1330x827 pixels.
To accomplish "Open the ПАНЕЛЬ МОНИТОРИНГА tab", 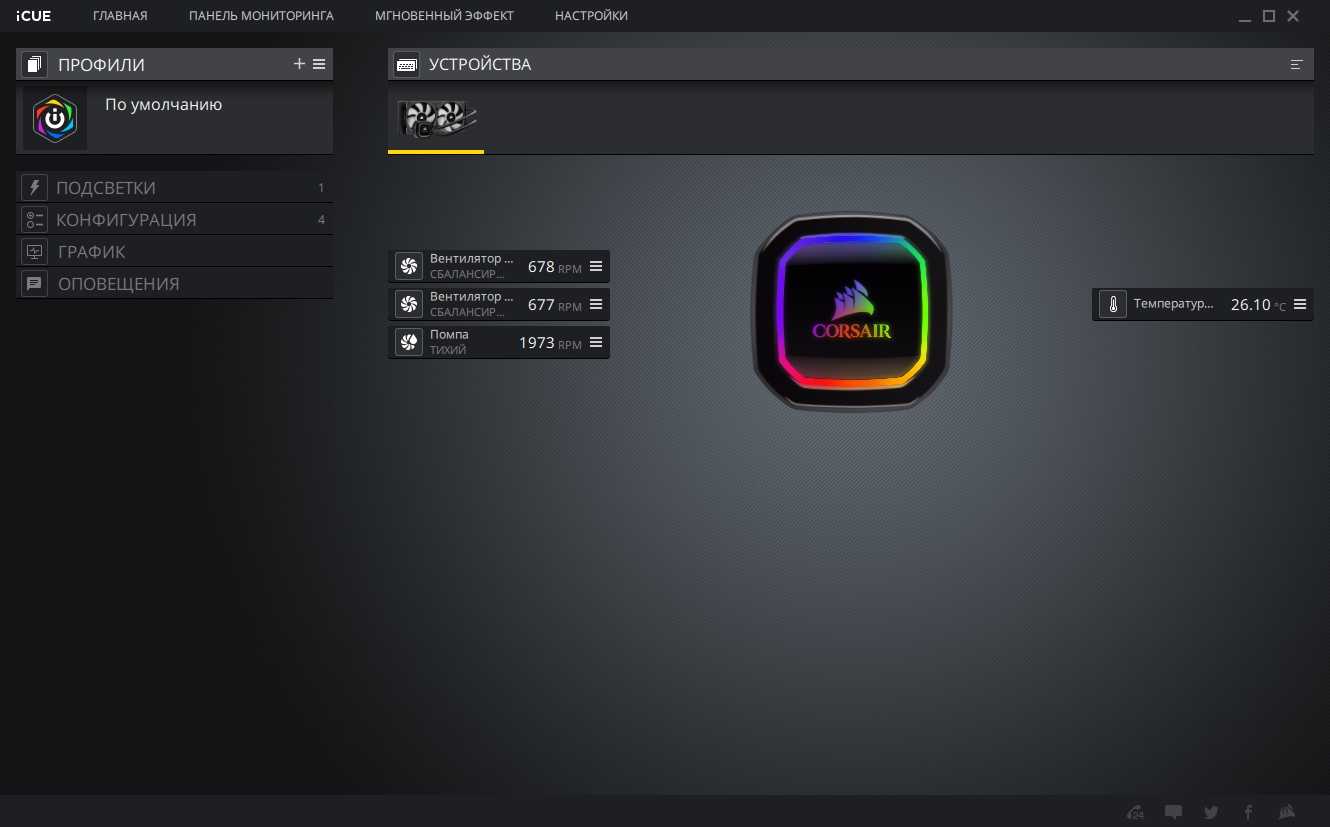I will pos(261,16).
